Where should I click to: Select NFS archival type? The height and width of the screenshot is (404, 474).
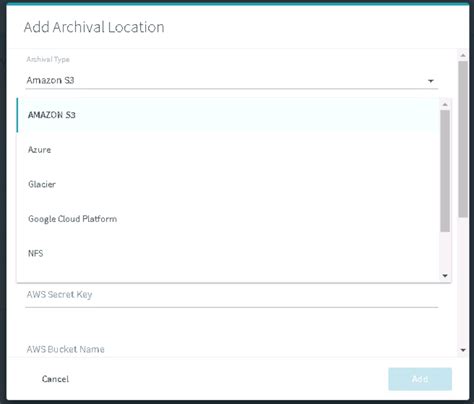coord(228,253)
